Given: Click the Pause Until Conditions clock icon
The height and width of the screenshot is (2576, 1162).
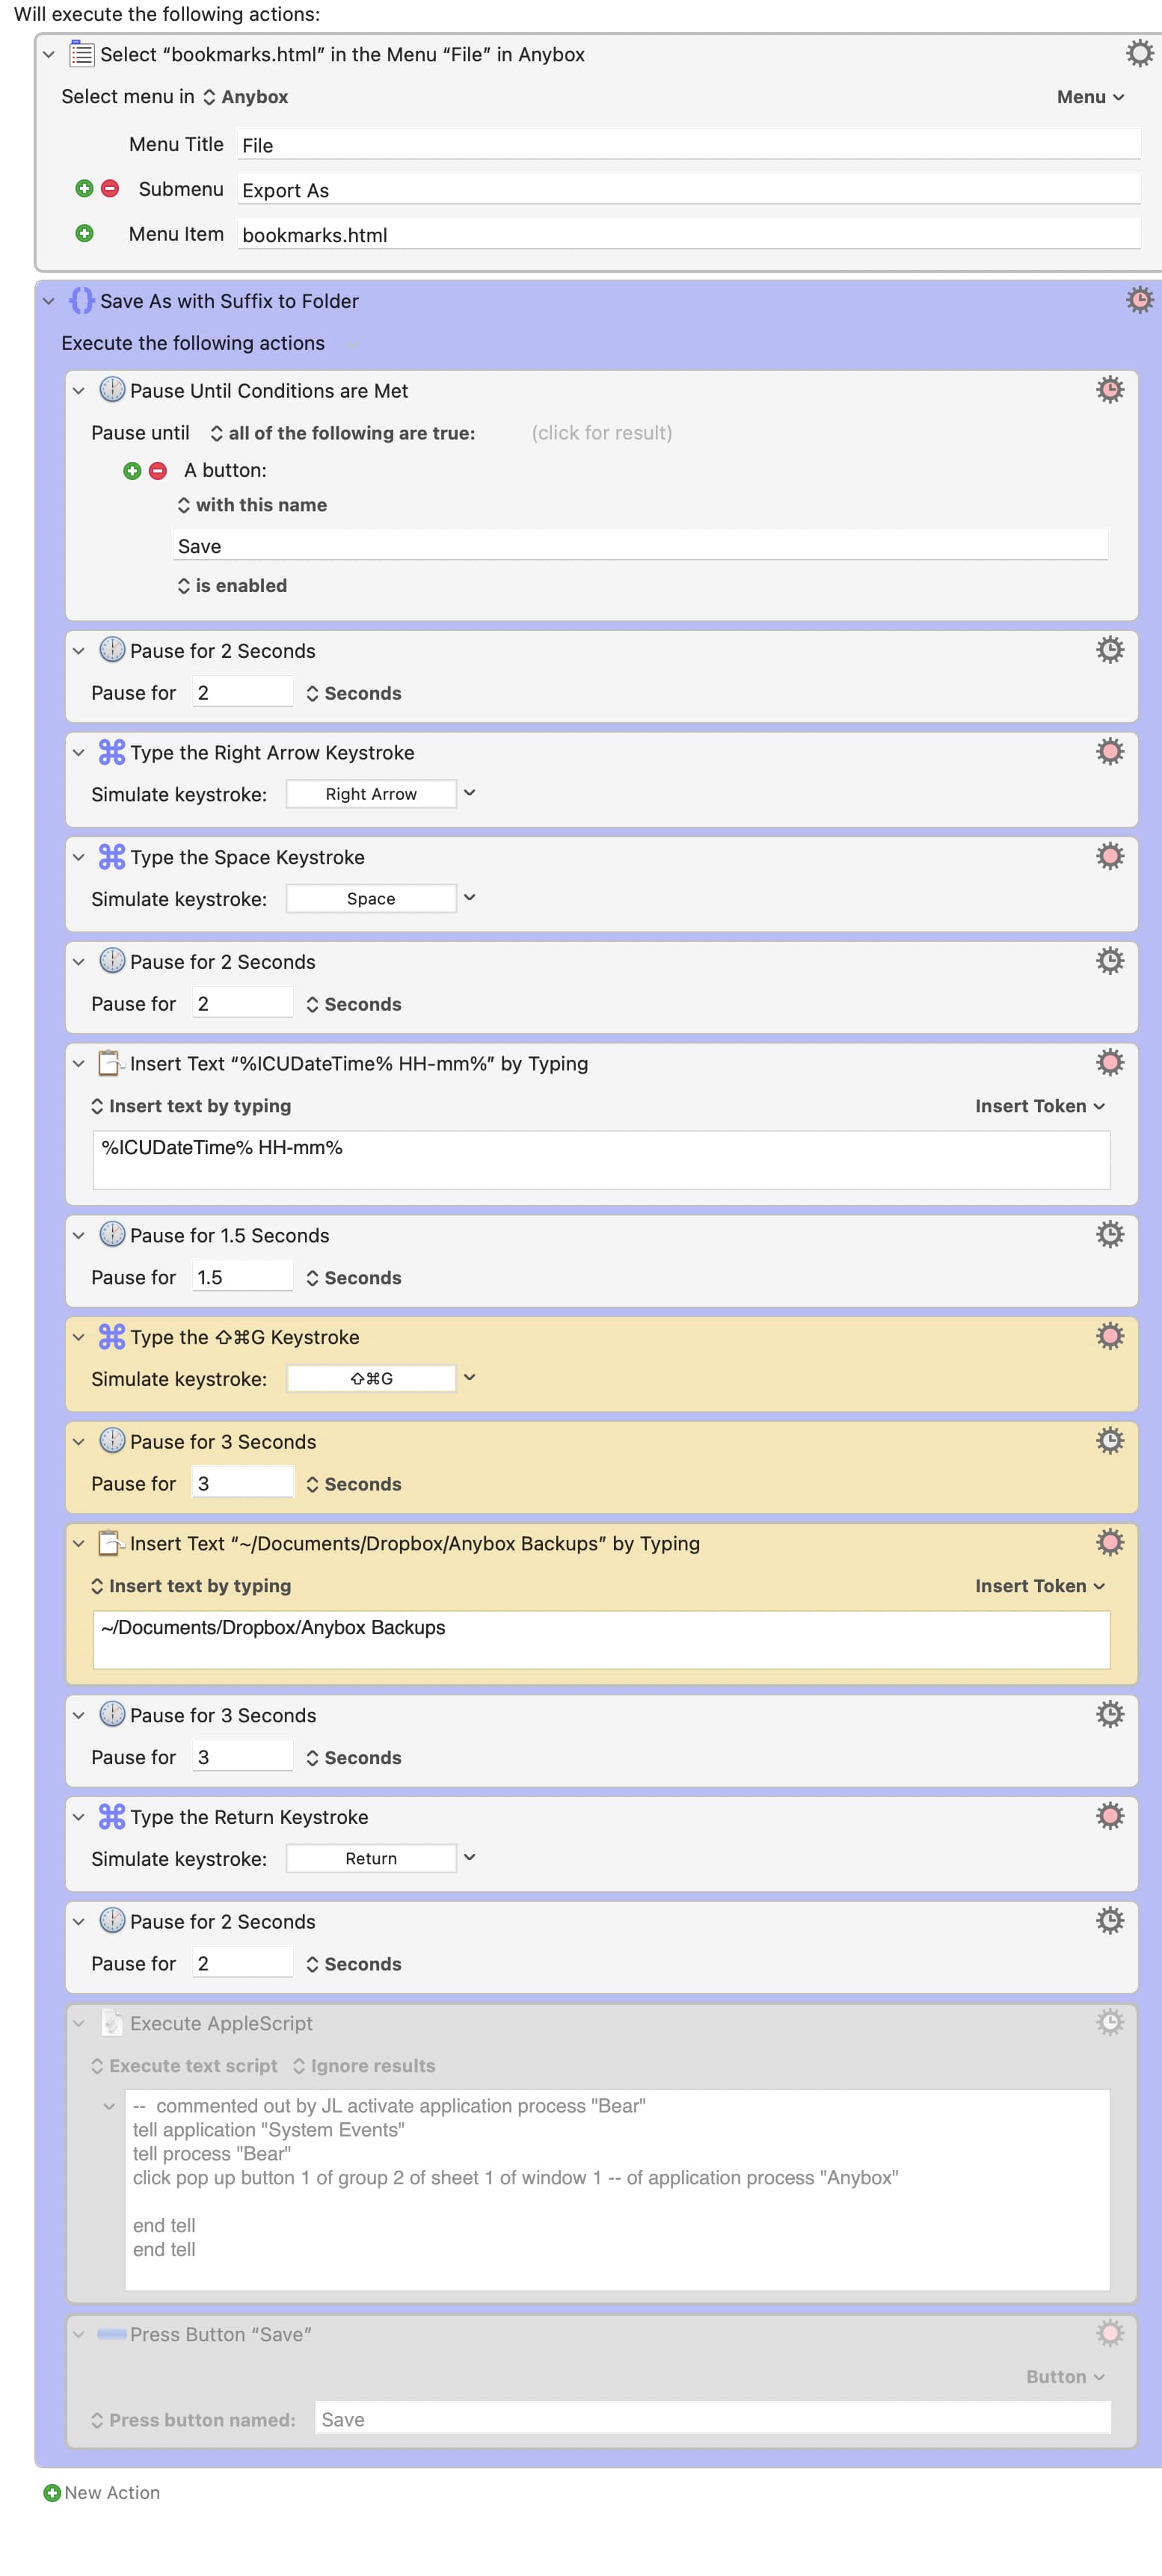Looking at the screenshot, I should pos(112,390).
